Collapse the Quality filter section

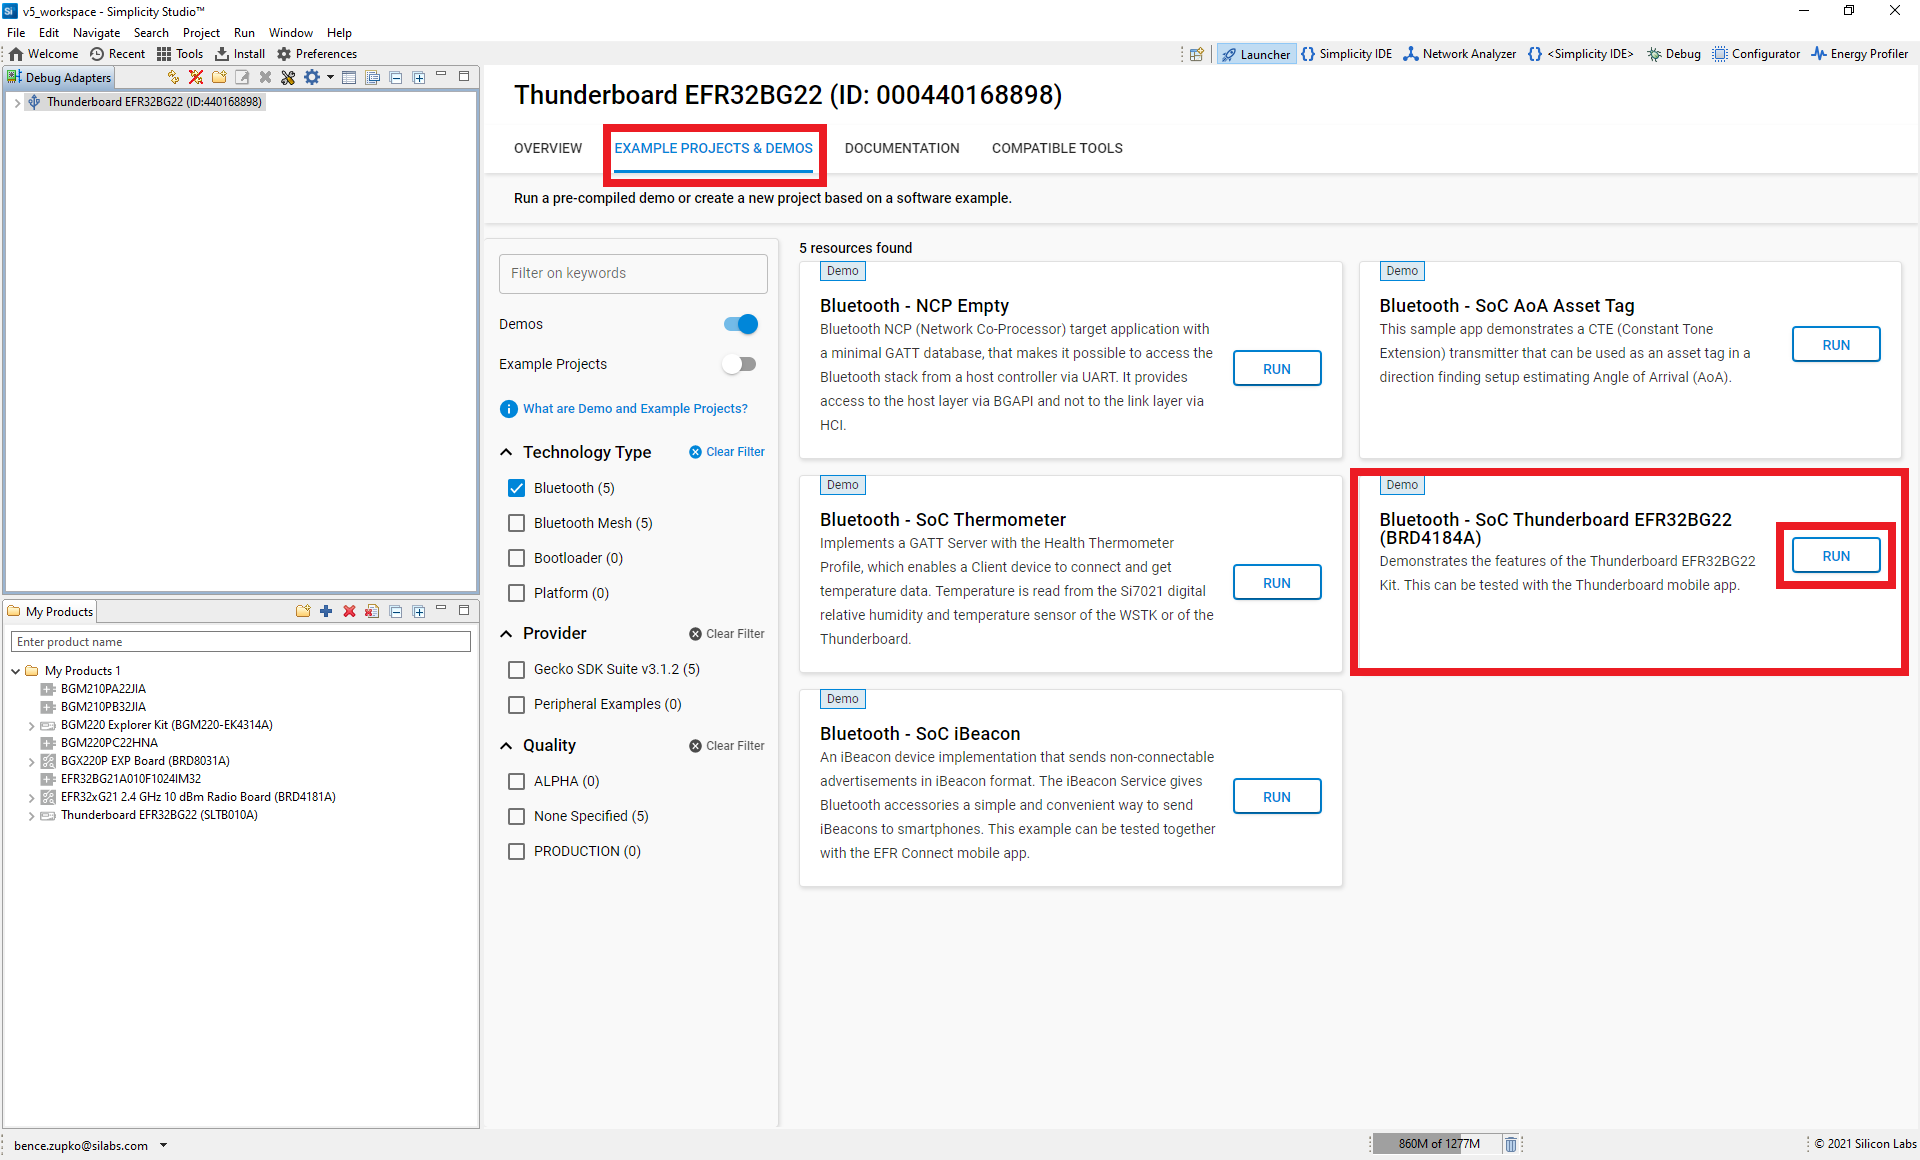point(509,745)
